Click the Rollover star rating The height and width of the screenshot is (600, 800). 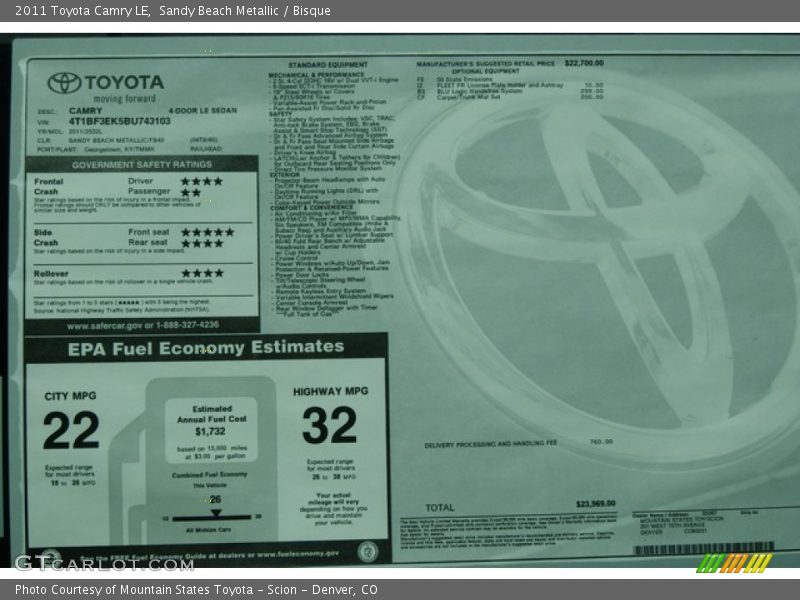pos(203,273)
